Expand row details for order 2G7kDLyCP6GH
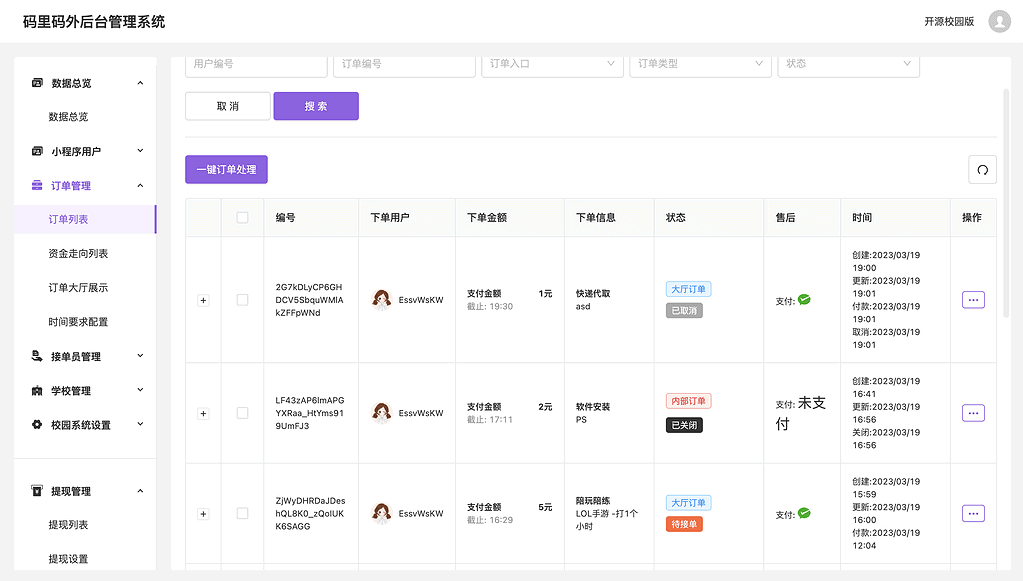The height and width of the screenshot is (581, 1023). coord(204,301)
